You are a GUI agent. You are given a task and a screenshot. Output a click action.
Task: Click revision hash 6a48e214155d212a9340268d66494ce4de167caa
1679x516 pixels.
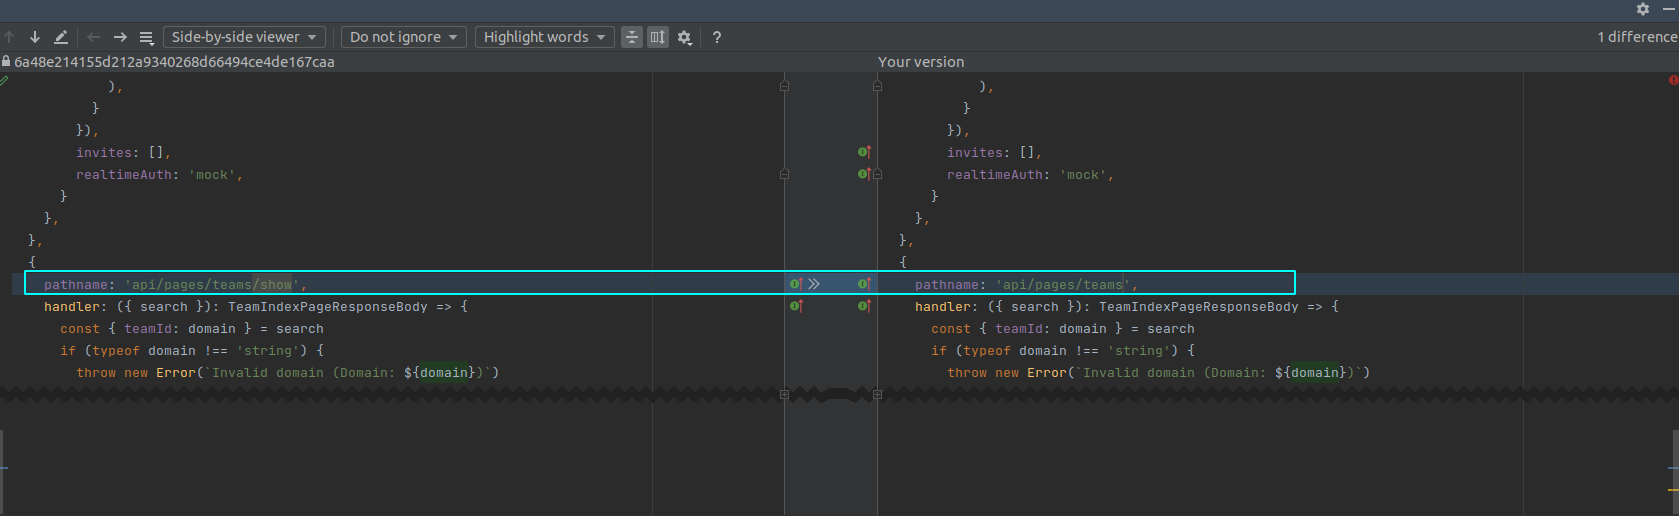coord(174,62)
